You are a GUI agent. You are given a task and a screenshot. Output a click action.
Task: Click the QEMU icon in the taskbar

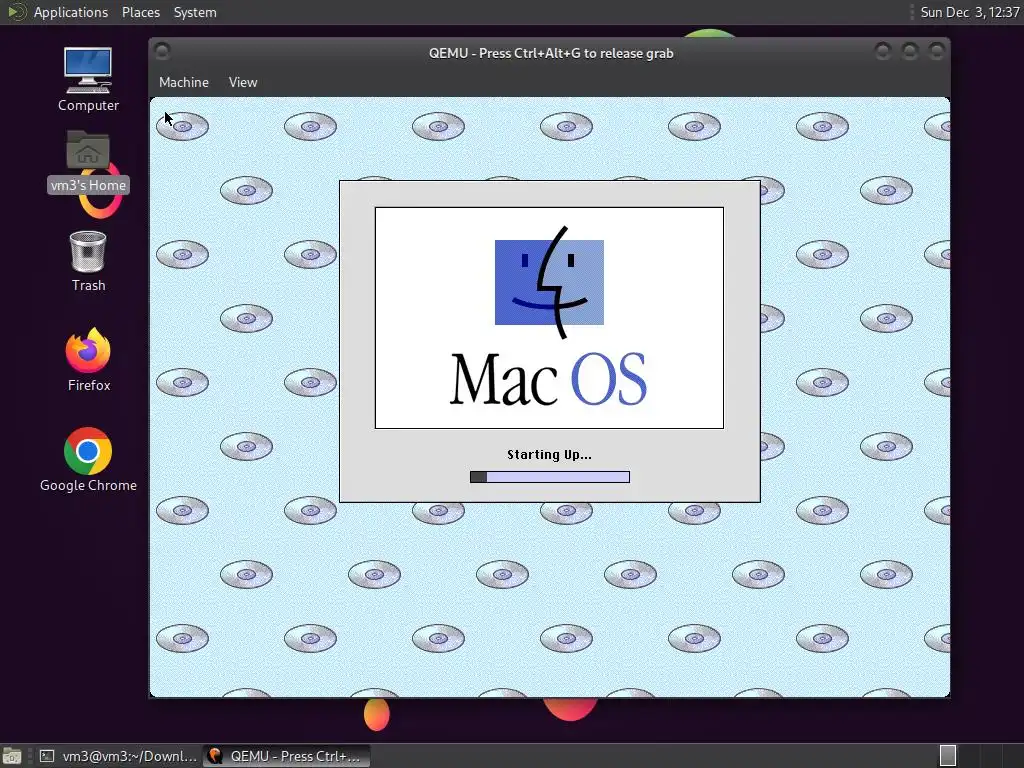[x=214, y=756]
